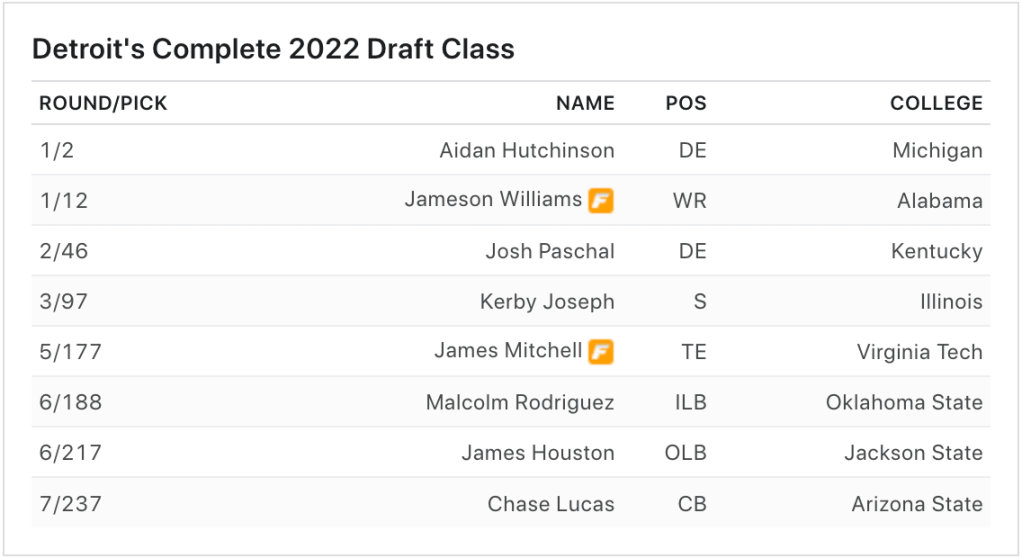Image resolution: width=1022 pixels, height=558 pixels.
Task: Select the Jackson State college cell
Action: [913, 453]
